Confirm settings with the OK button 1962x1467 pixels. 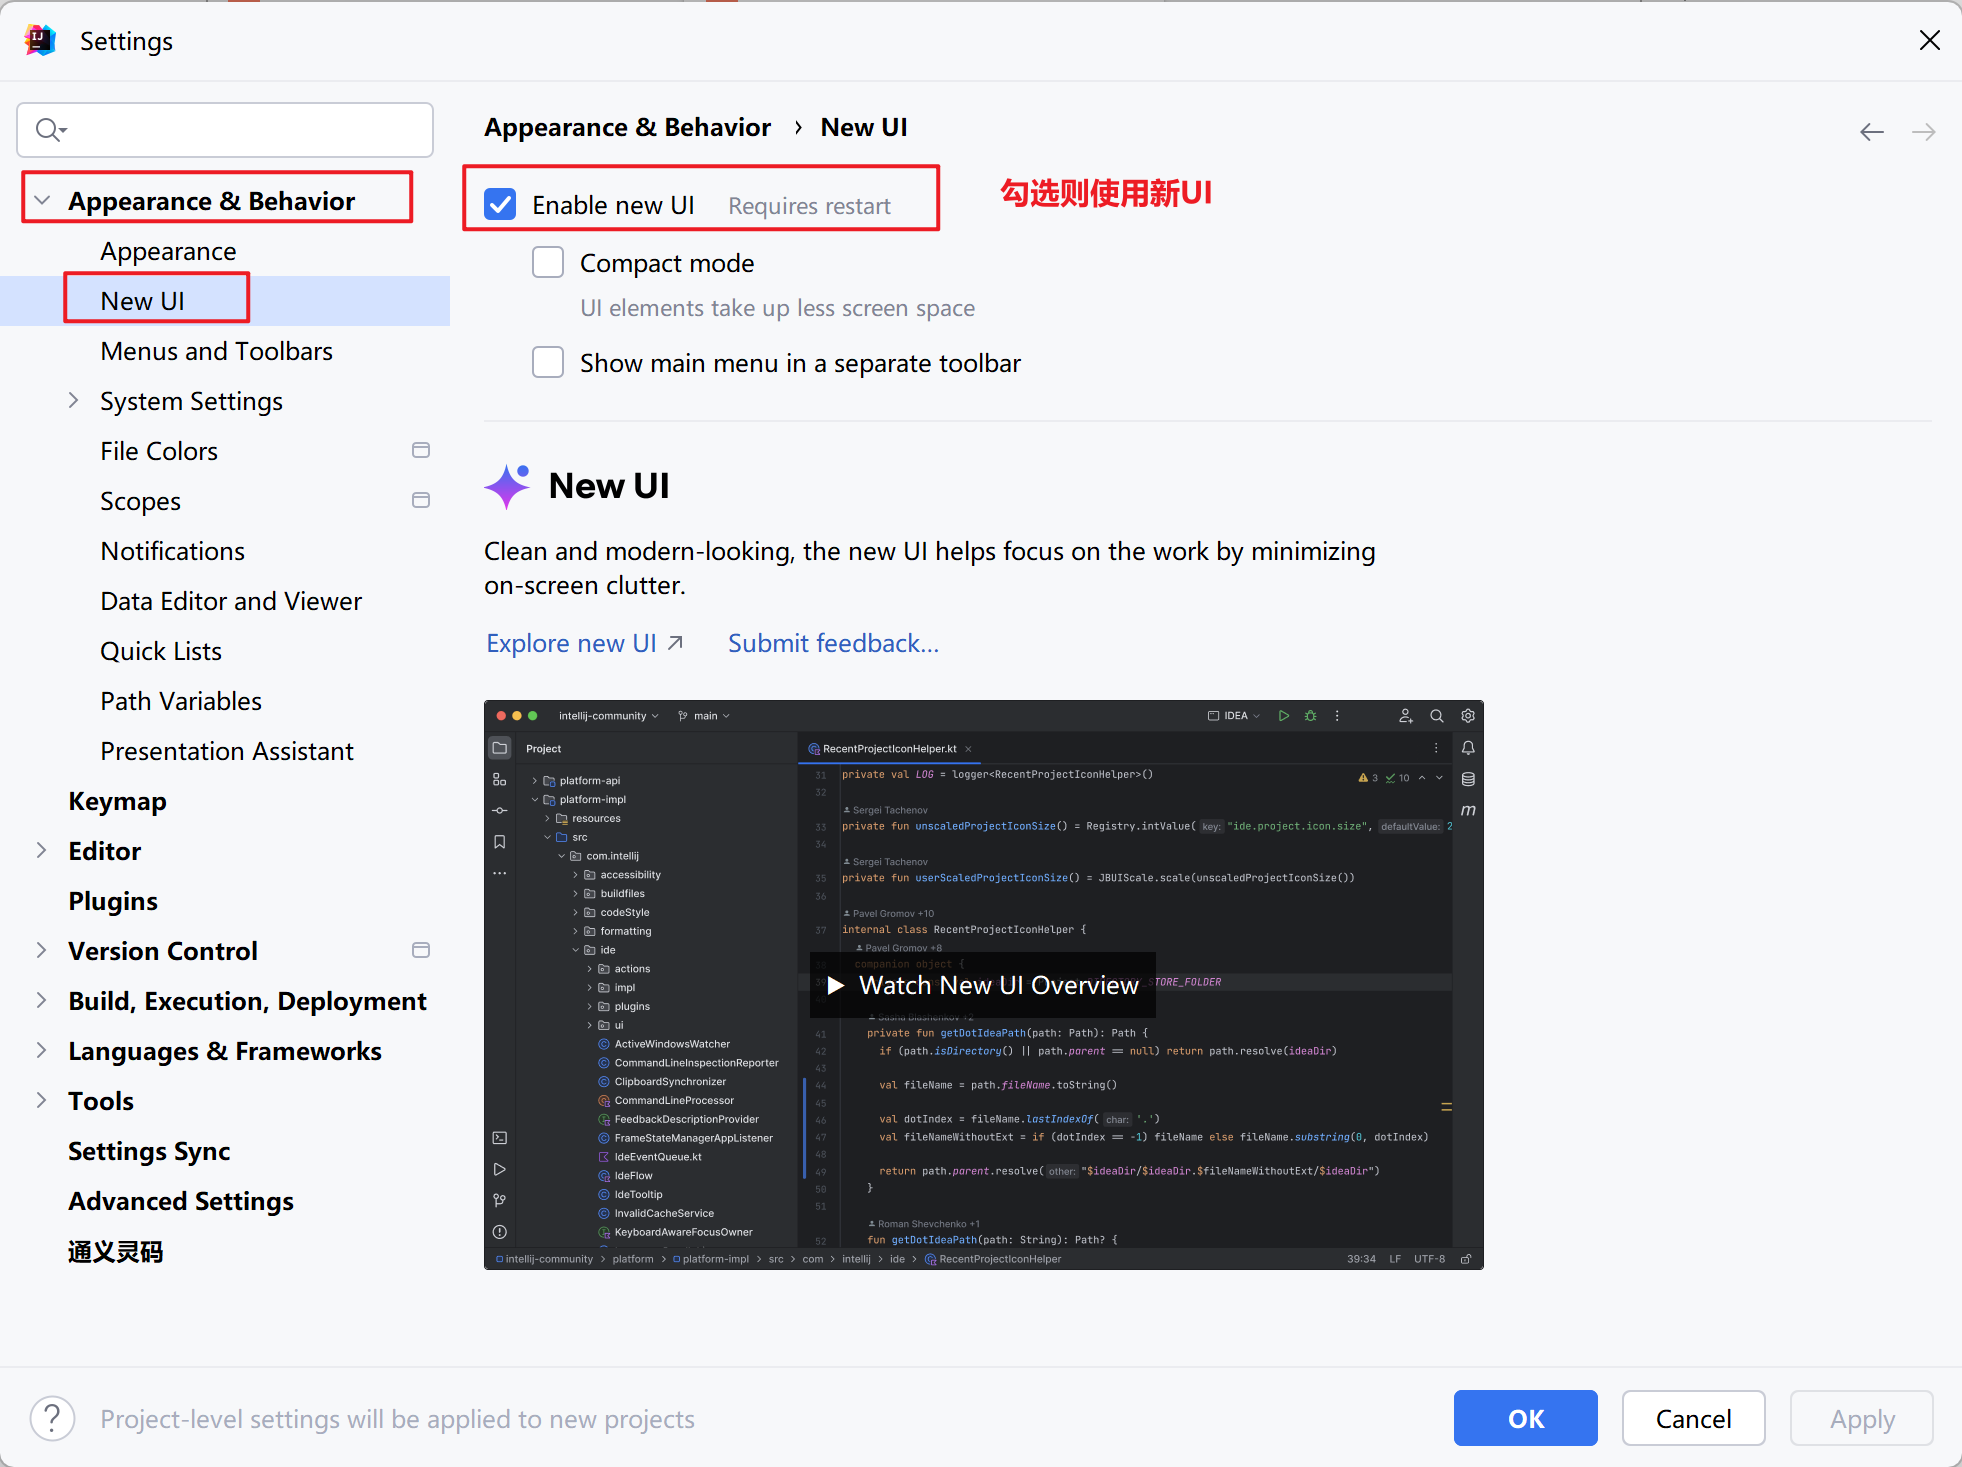[1526, 1418]
